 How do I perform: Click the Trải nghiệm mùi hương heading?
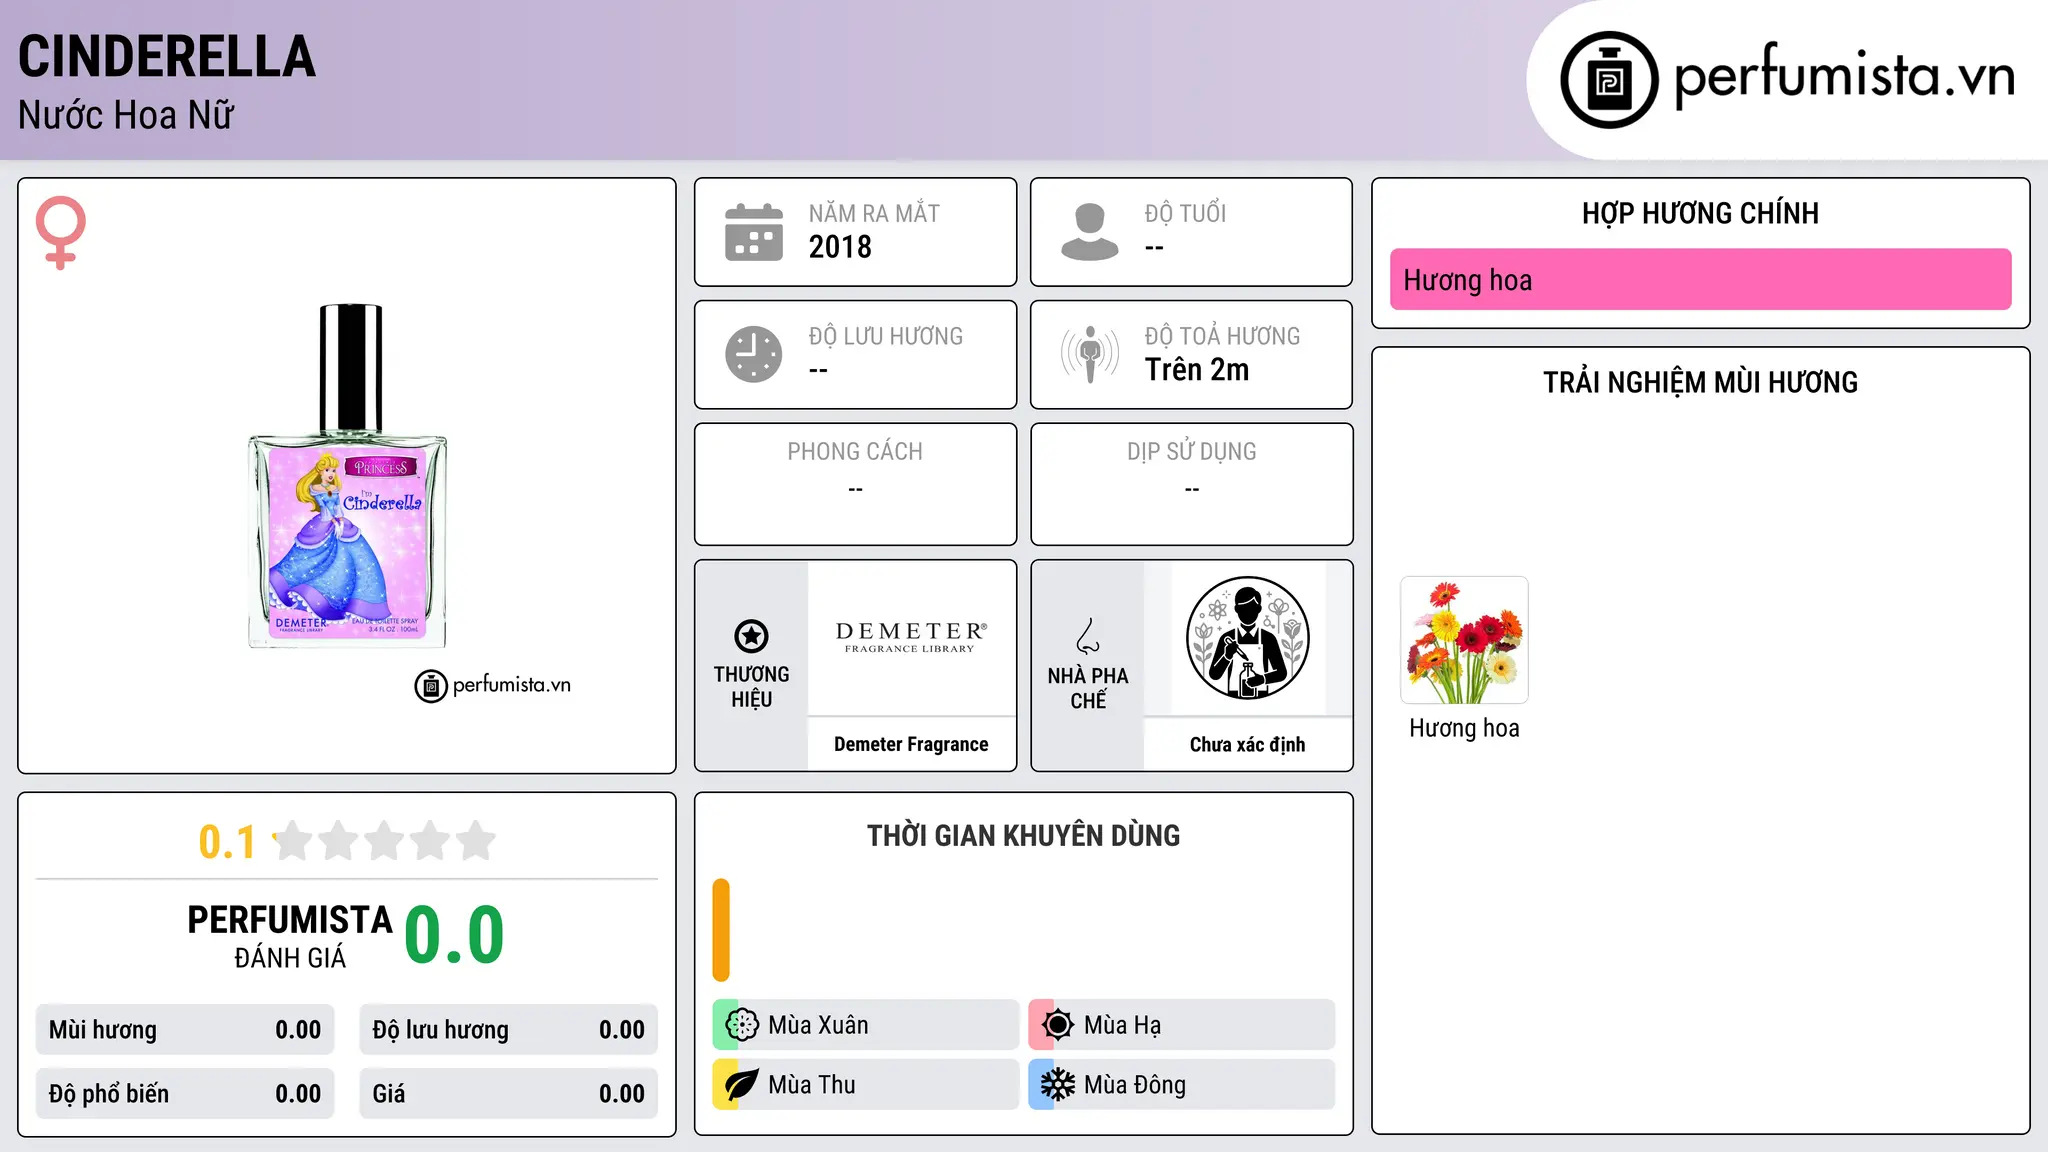[1700, 382]
